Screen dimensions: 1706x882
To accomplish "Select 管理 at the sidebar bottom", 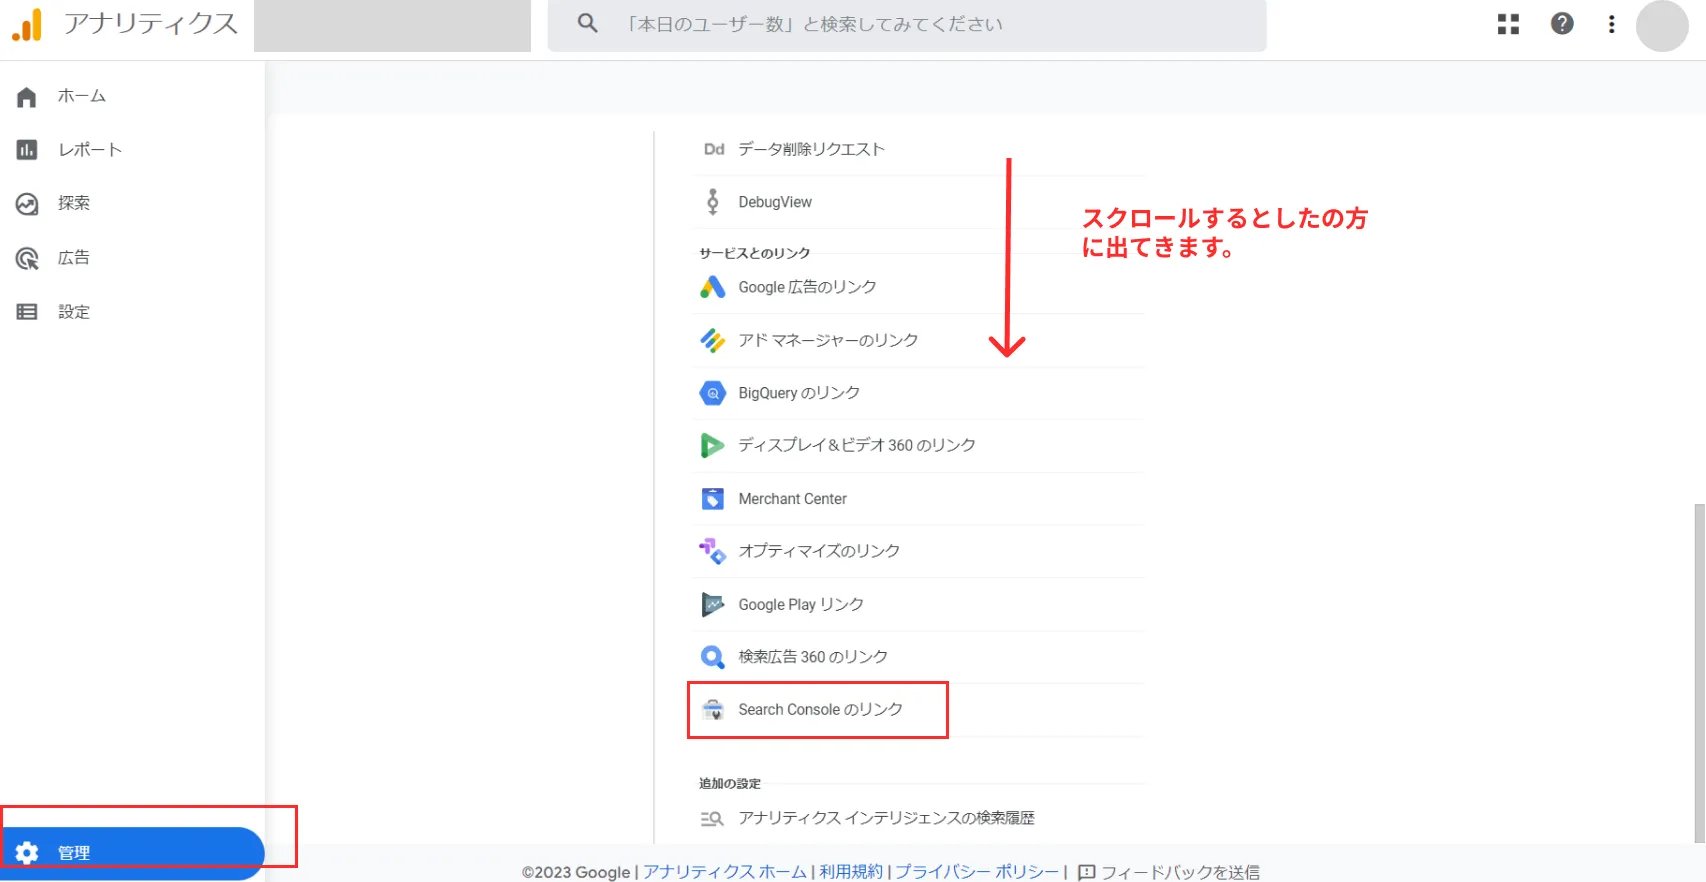I will [x=132, y=853].
